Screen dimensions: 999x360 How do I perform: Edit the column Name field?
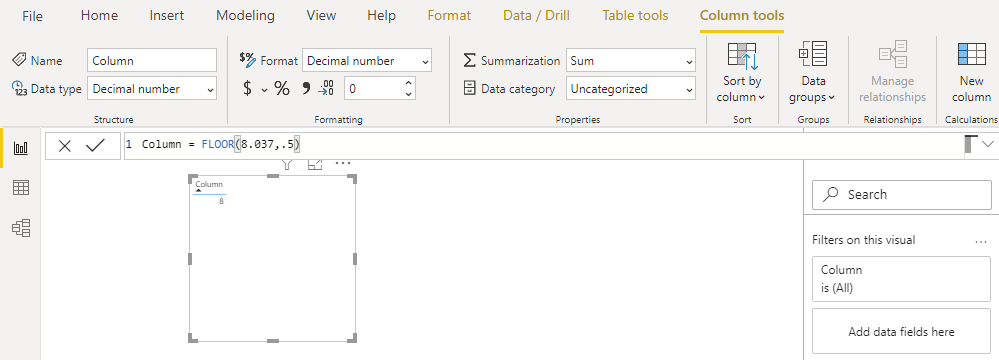152,61
